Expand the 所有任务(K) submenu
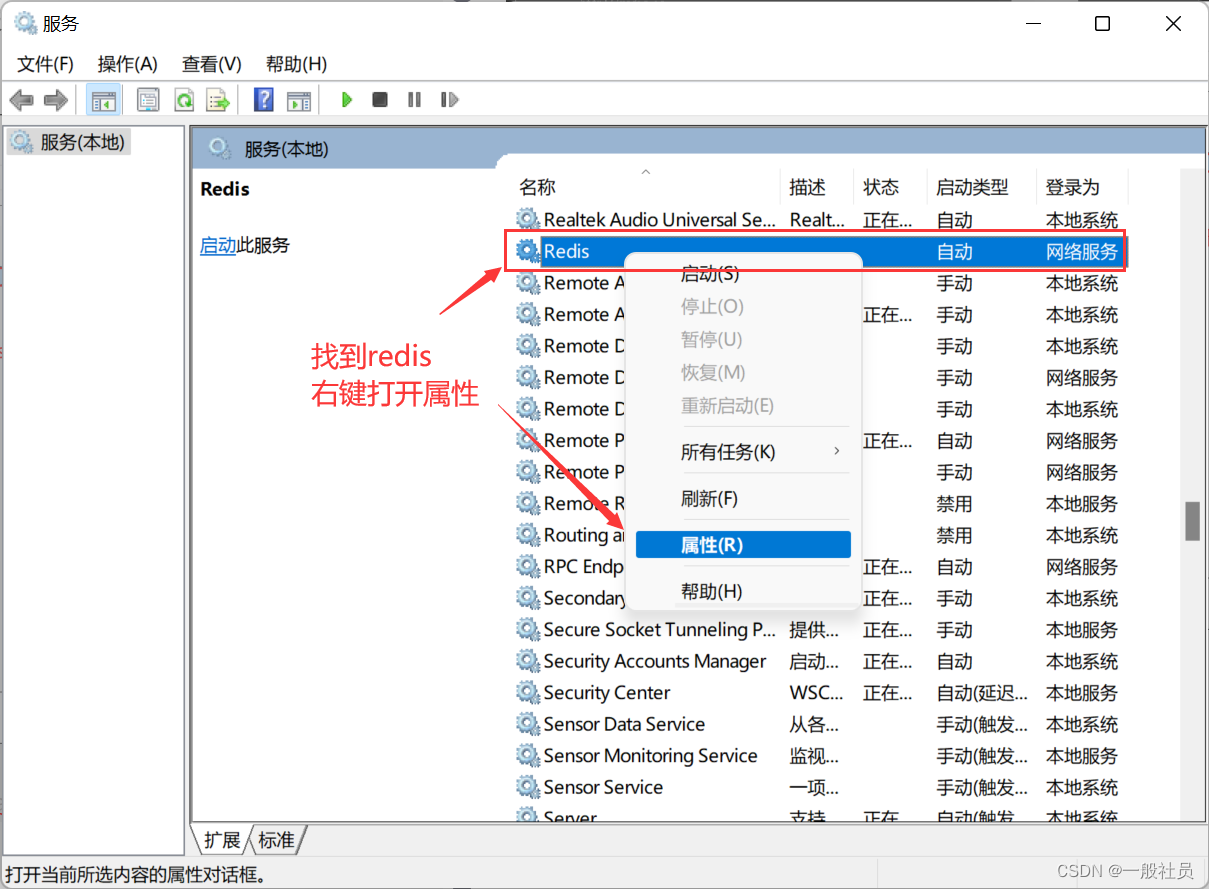The height and width of the screenshot is (889, 1209). 743,452
